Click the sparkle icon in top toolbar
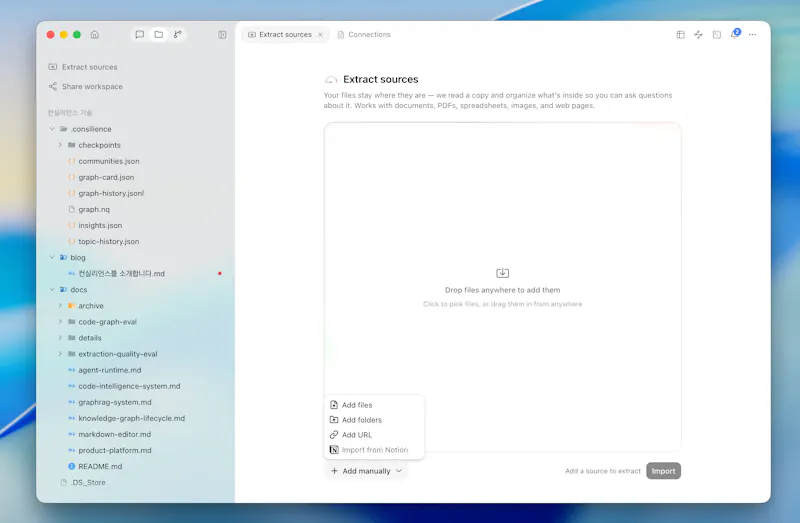This screenshot has height=523, width=800. (x=698, y=35)
